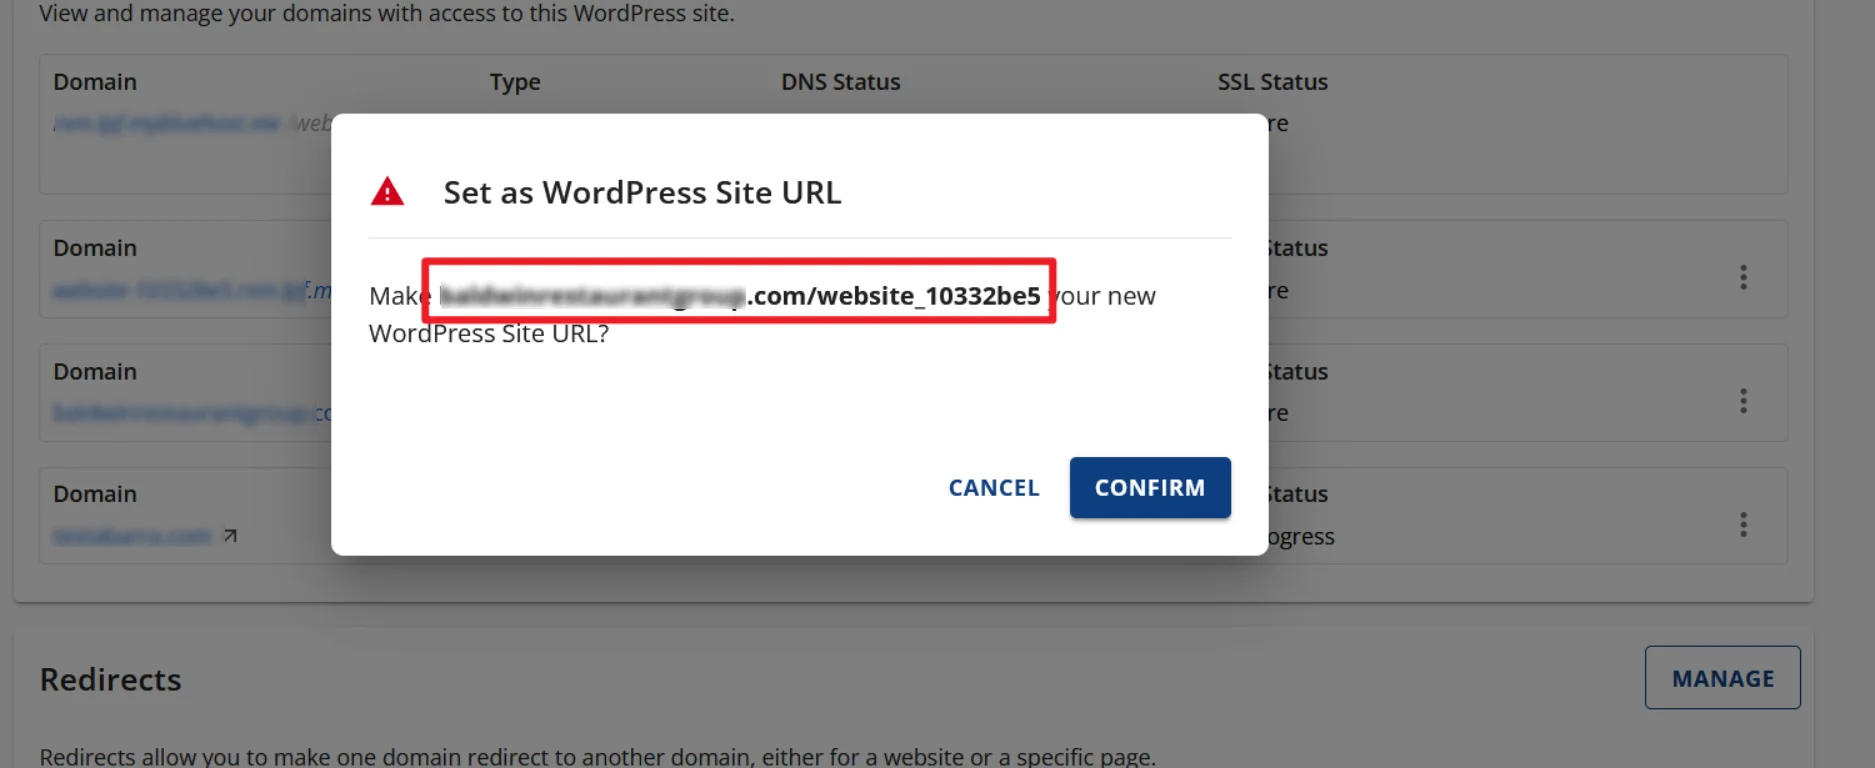The width and height of the screenshot is (1875, 768).
Task: Click the Type column header
Action: [x=515, y=82]
